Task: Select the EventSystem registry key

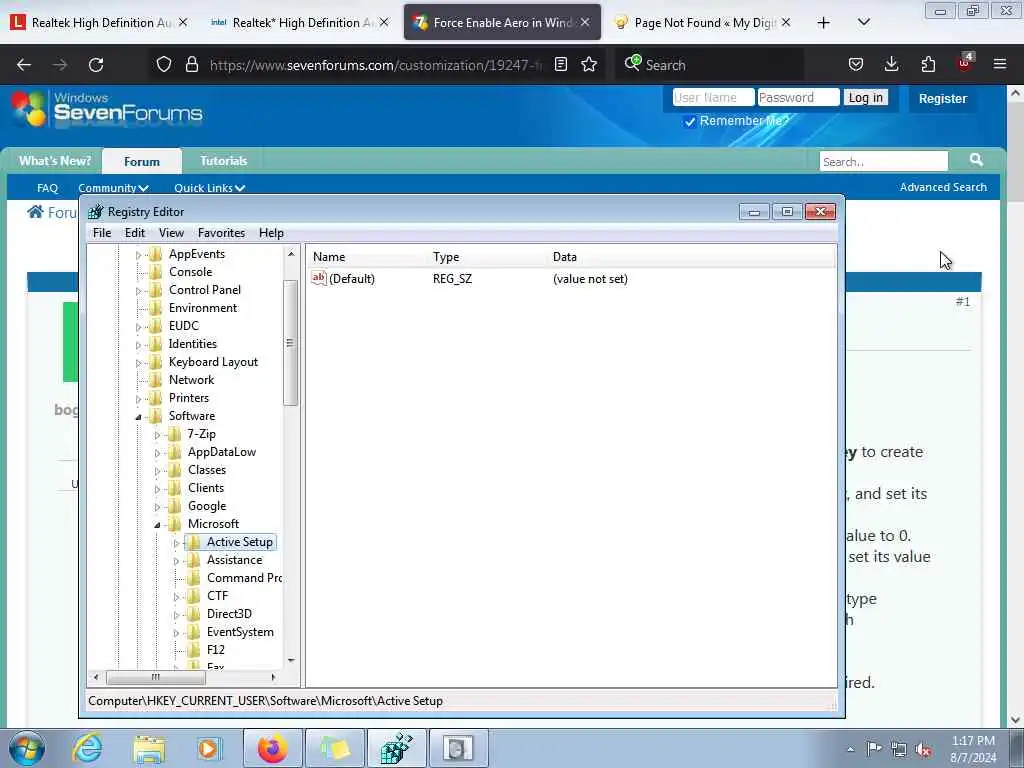Action: point(240,632)
